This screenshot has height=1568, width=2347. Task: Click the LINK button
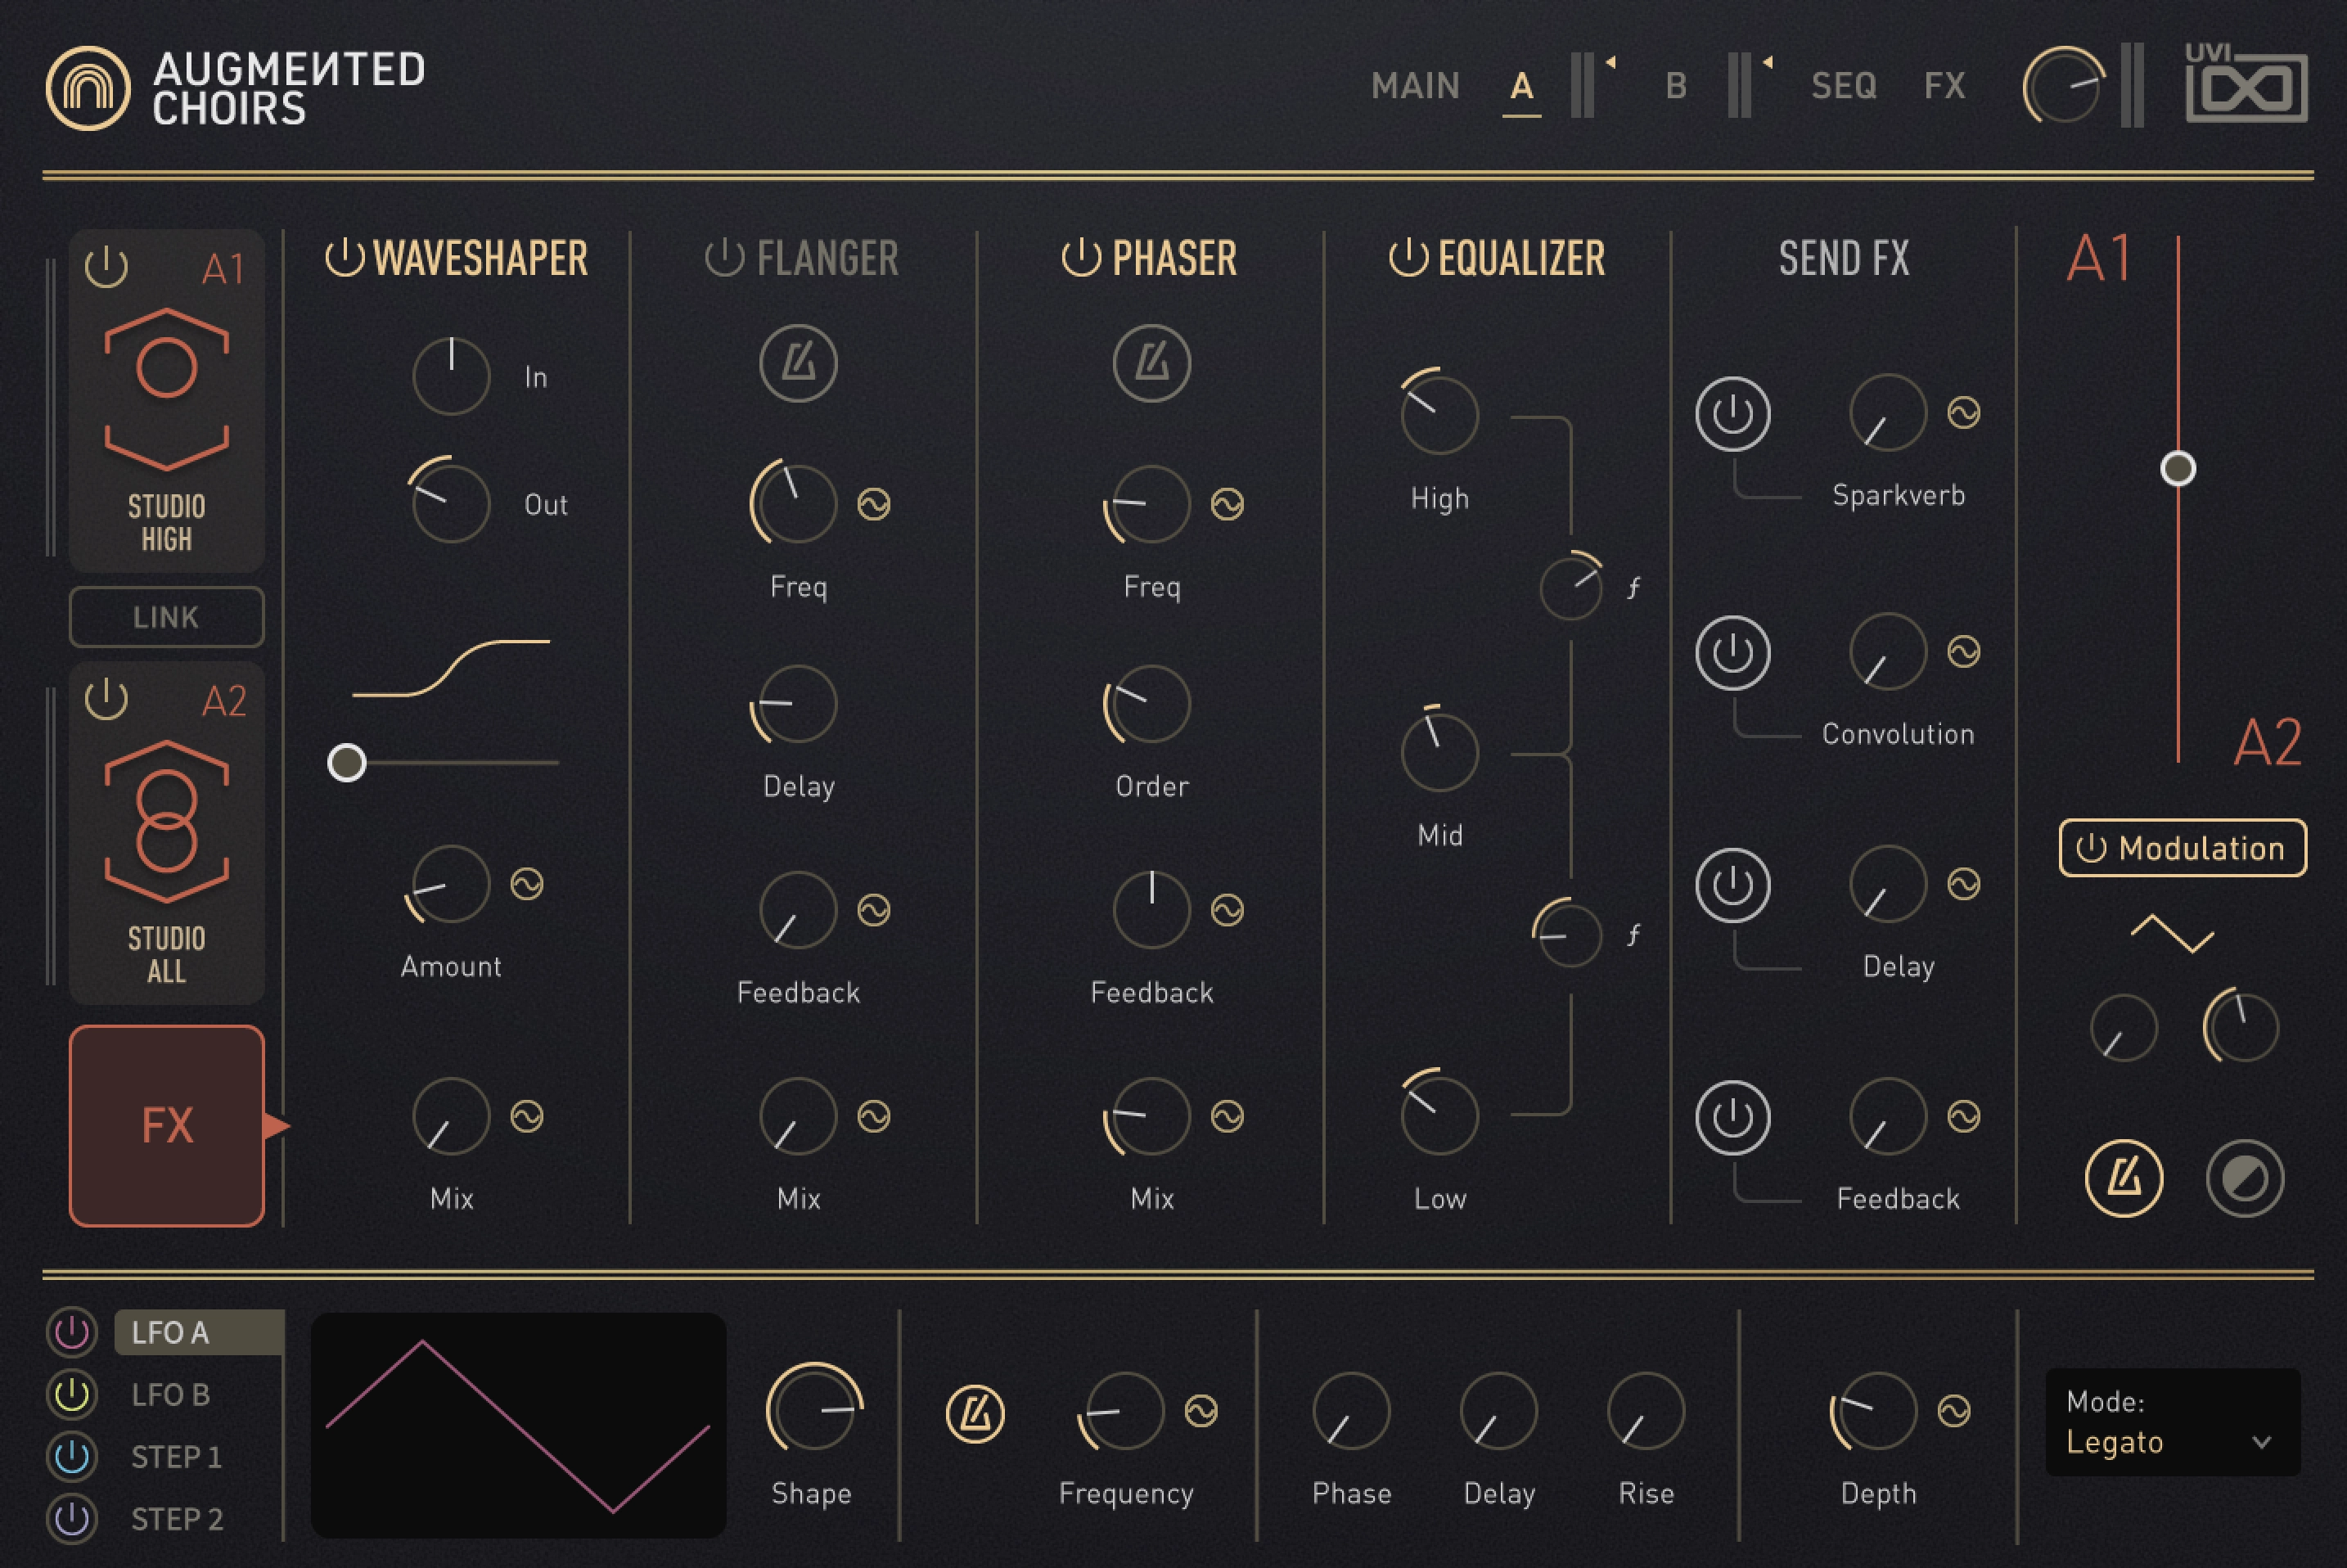(167, 617)
